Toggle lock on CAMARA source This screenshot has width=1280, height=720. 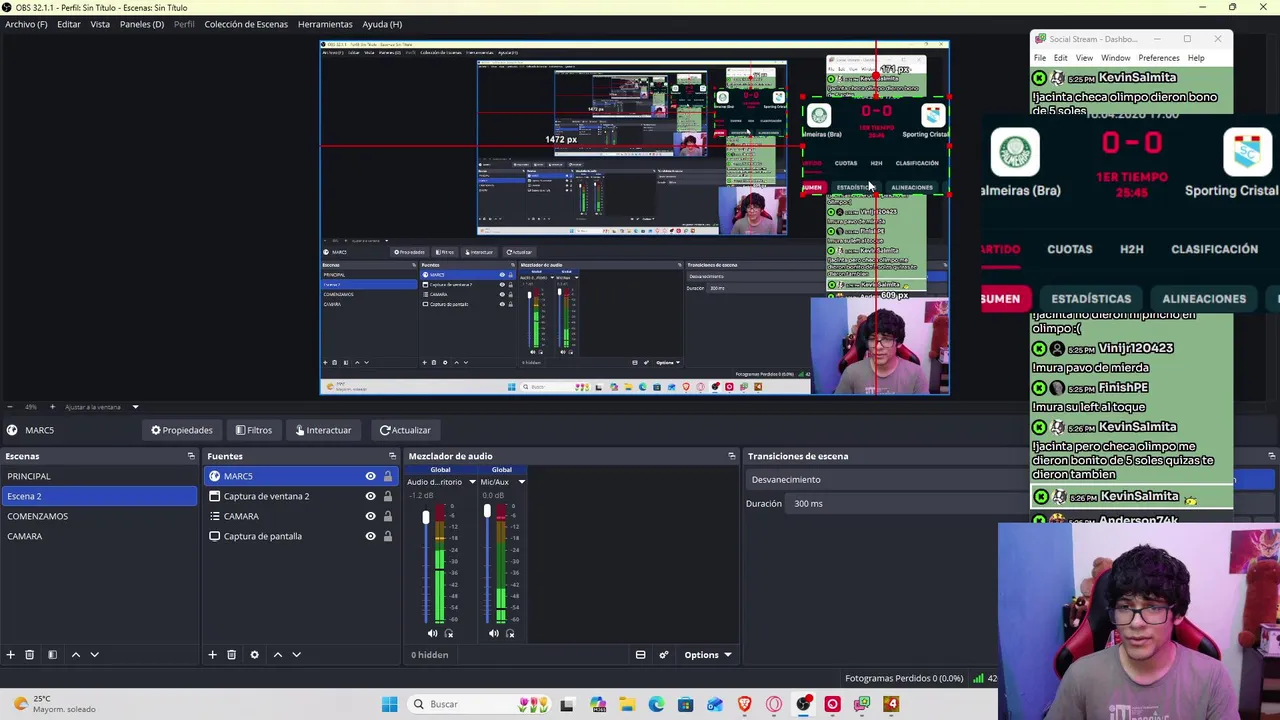coord(388,516)
